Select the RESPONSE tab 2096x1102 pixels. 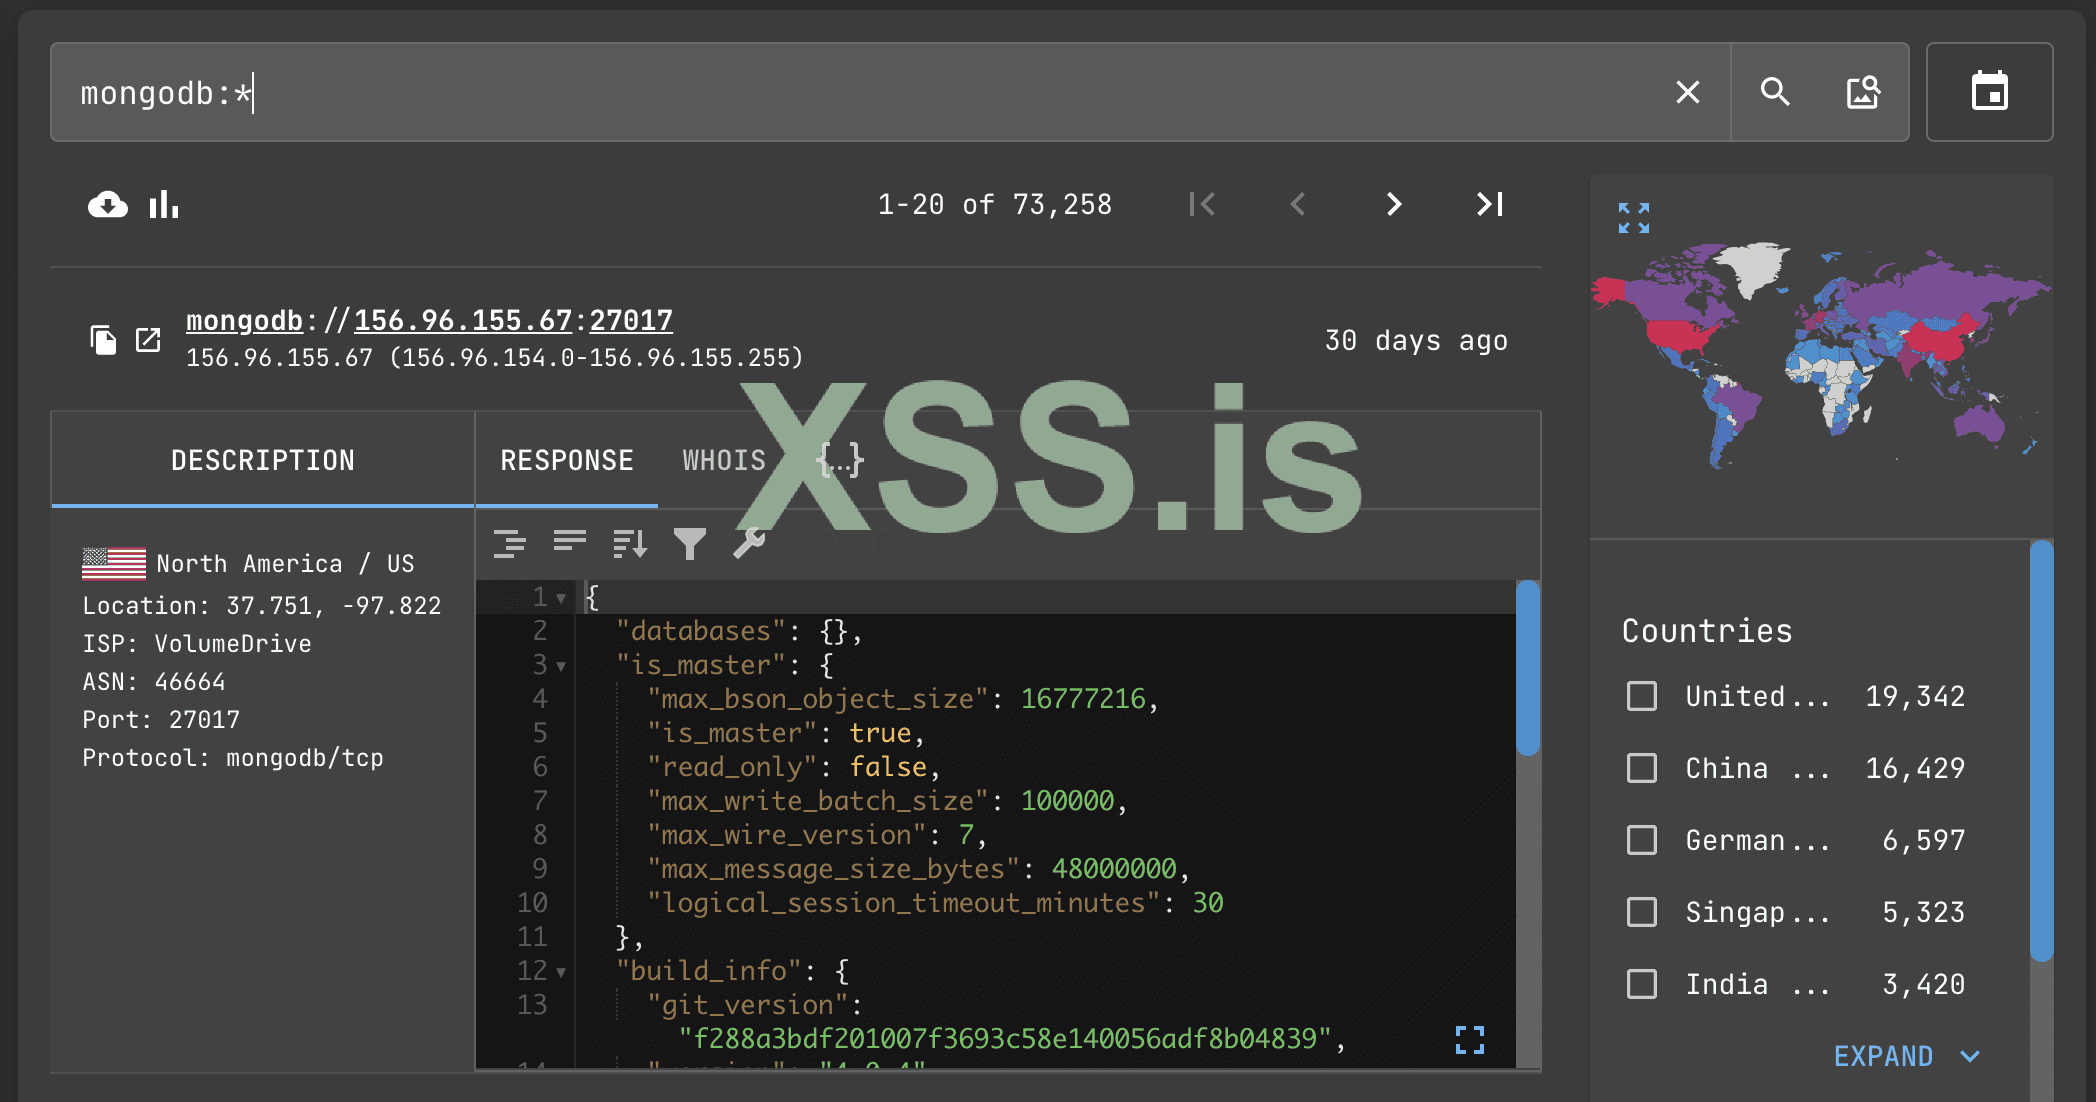[x=567, y=460]
